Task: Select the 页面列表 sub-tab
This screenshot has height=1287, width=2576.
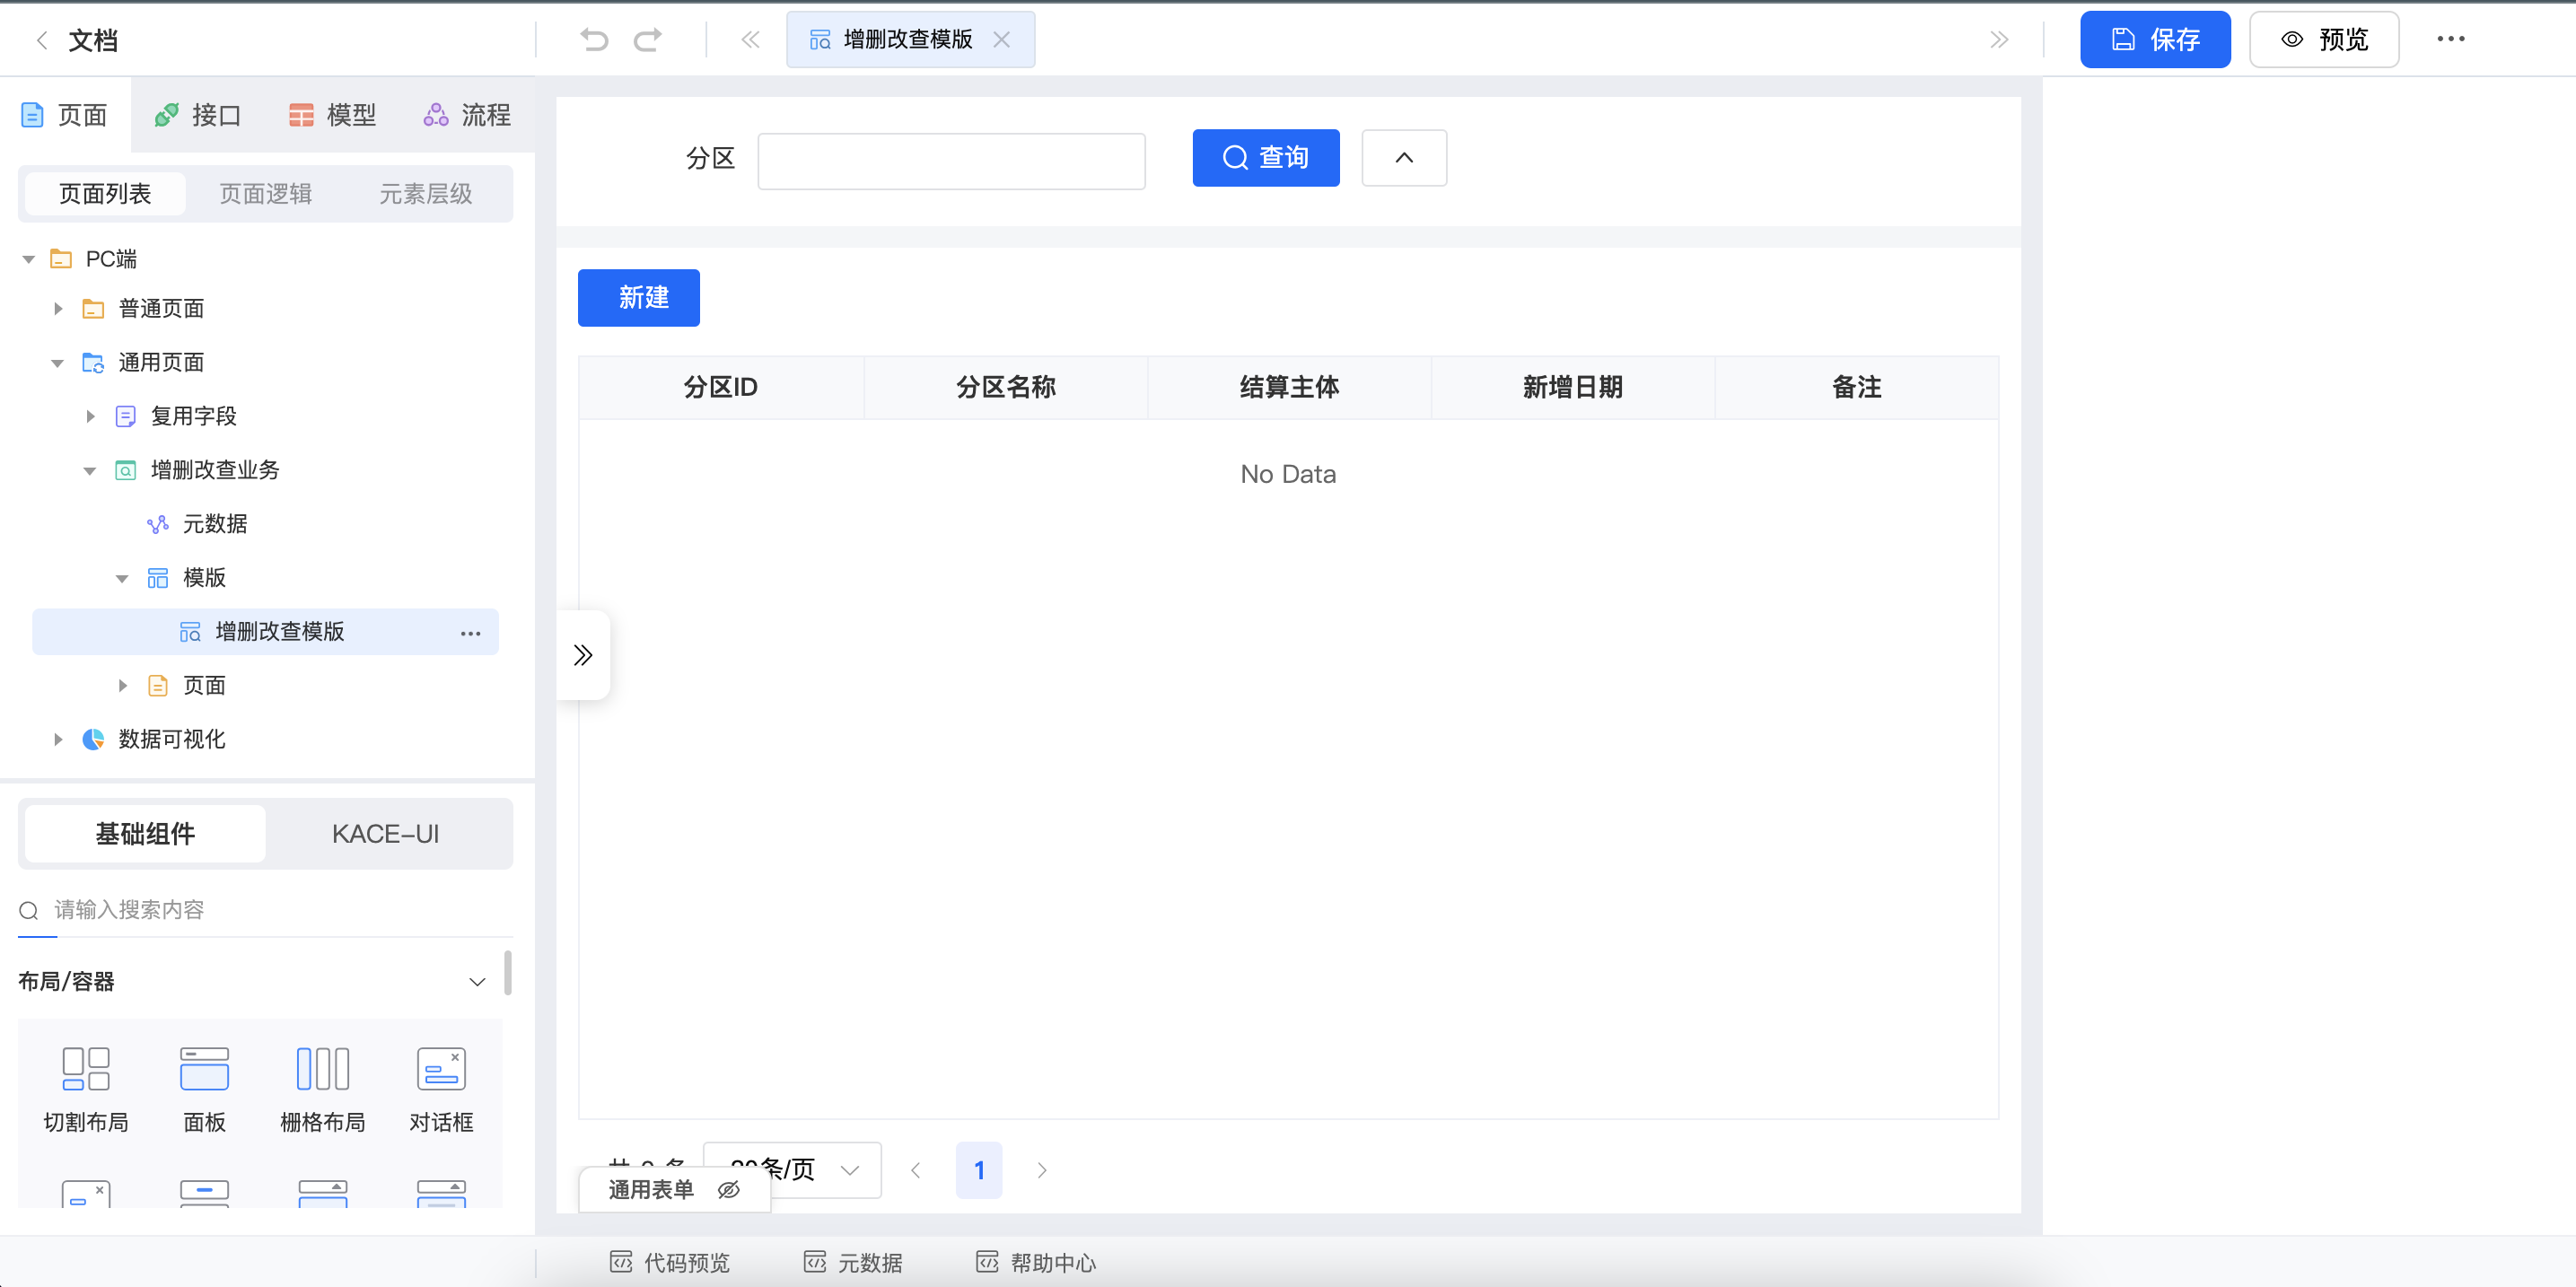Action: 105,193
